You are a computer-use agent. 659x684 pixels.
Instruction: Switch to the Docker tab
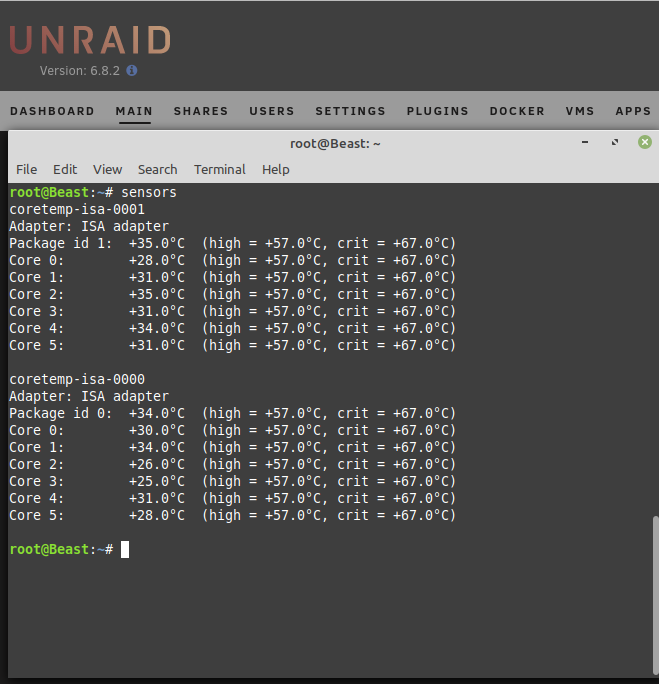point(517,111)
